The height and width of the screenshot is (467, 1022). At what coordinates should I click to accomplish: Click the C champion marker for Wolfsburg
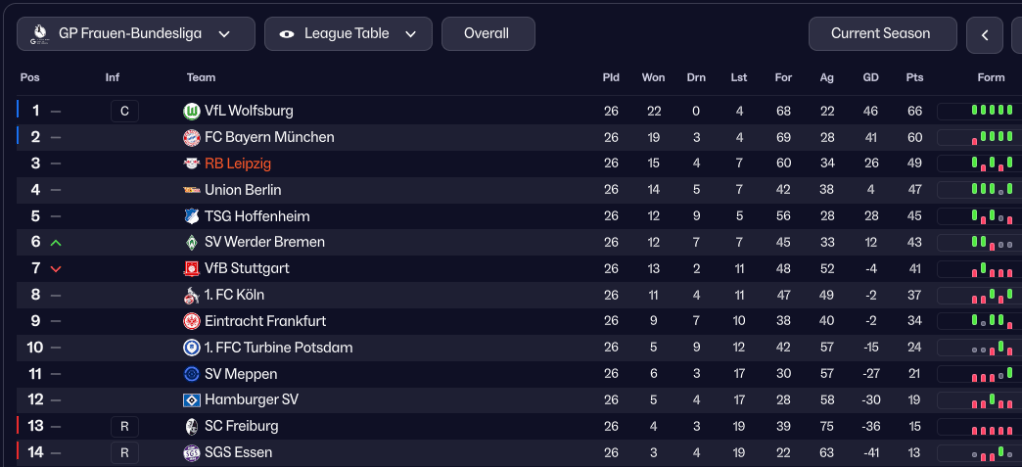(x=124, y=111)
